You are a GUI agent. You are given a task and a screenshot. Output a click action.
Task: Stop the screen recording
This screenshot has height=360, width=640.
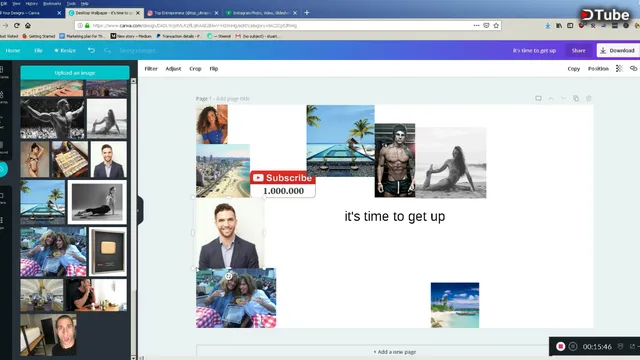560,347
